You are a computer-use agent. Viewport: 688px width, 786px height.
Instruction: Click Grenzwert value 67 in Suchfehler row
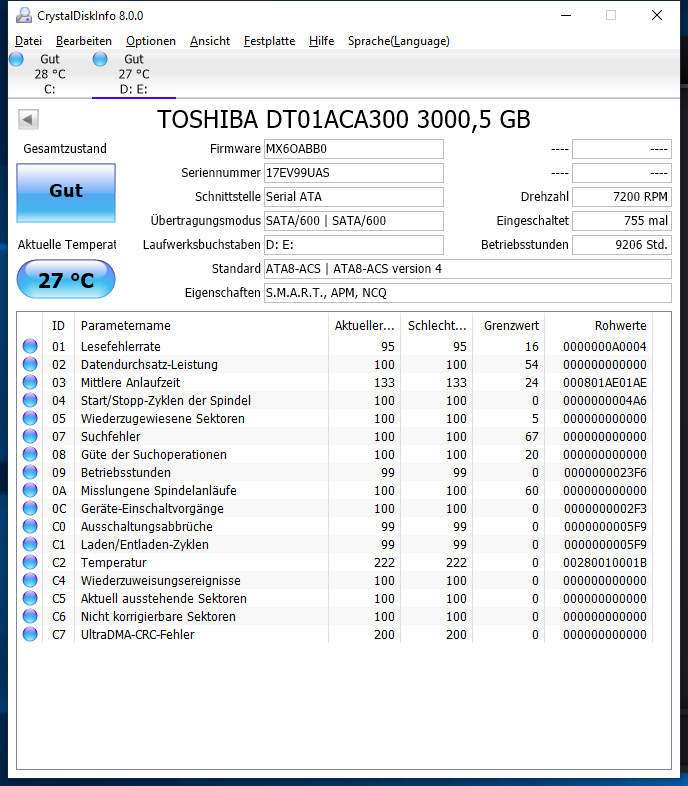(x=532, y=437)
